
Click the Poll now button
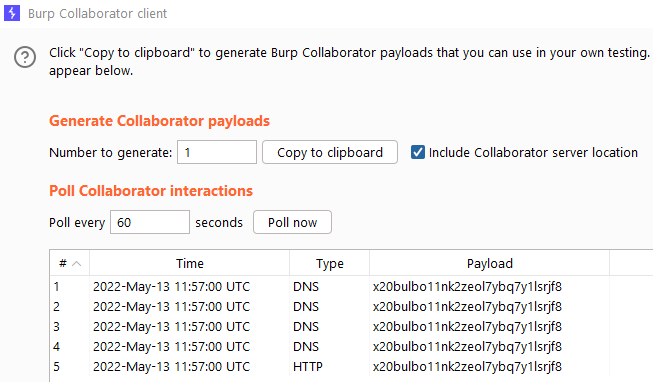[292, 222]
